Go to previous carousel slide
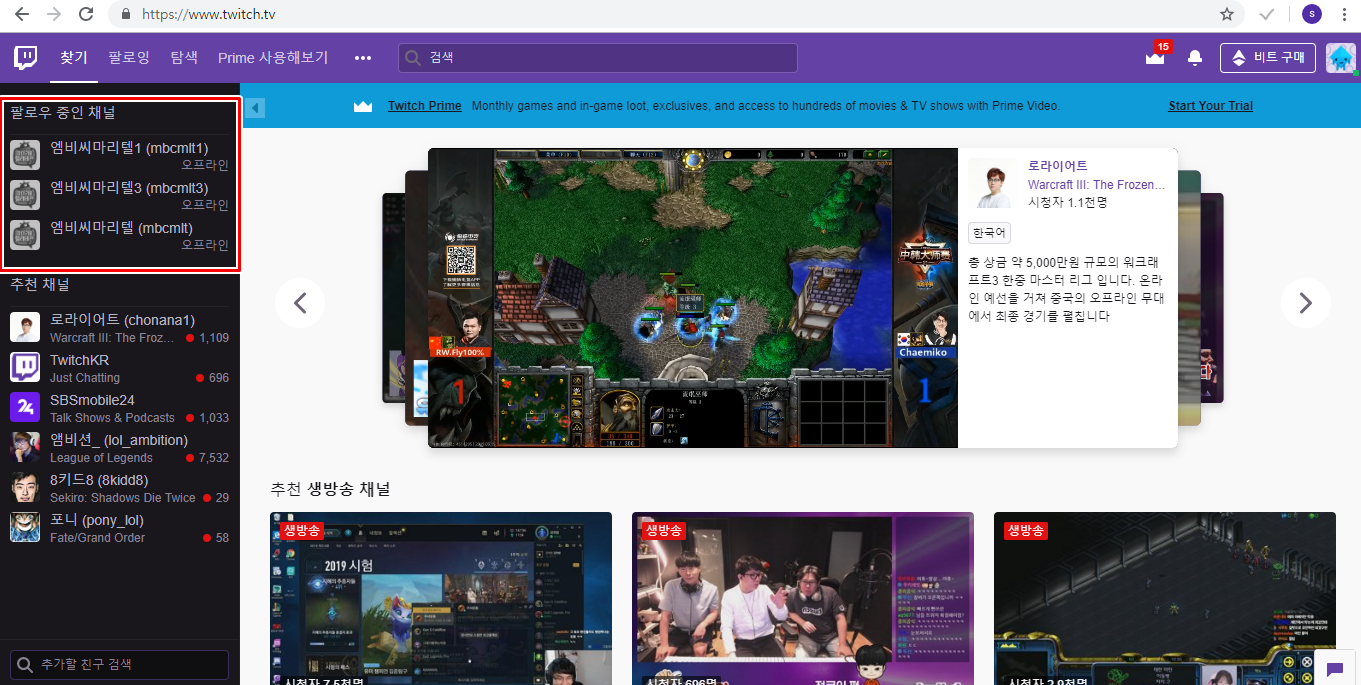 click(300, 303)
